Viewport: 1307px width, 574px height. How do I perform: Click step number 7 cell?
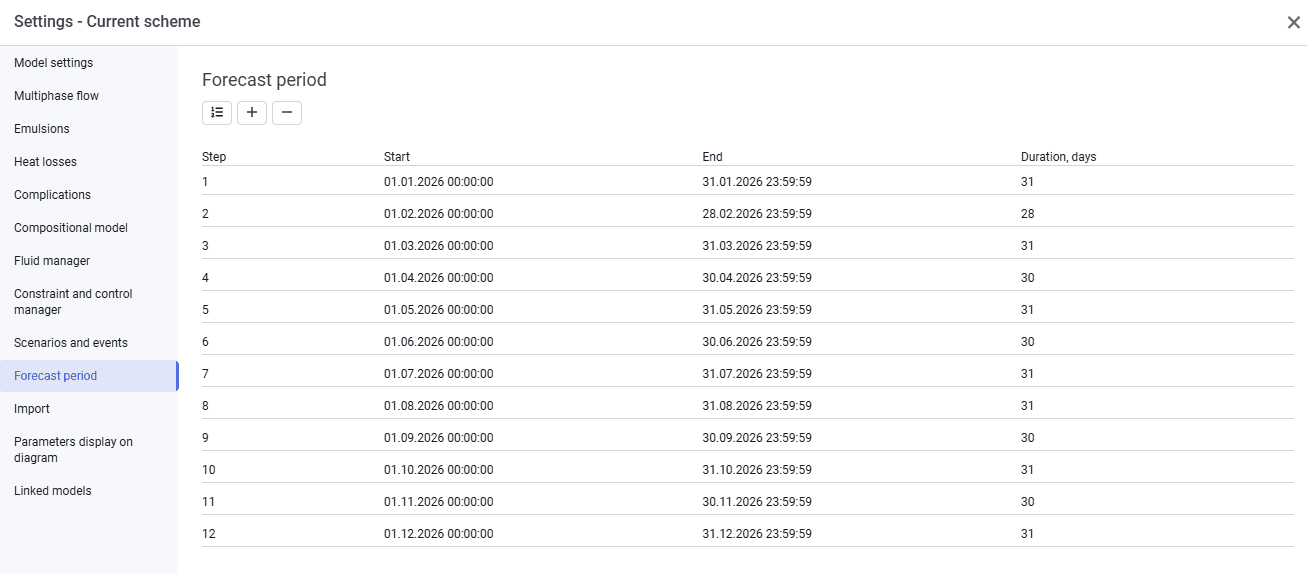(x=205, y=374)
